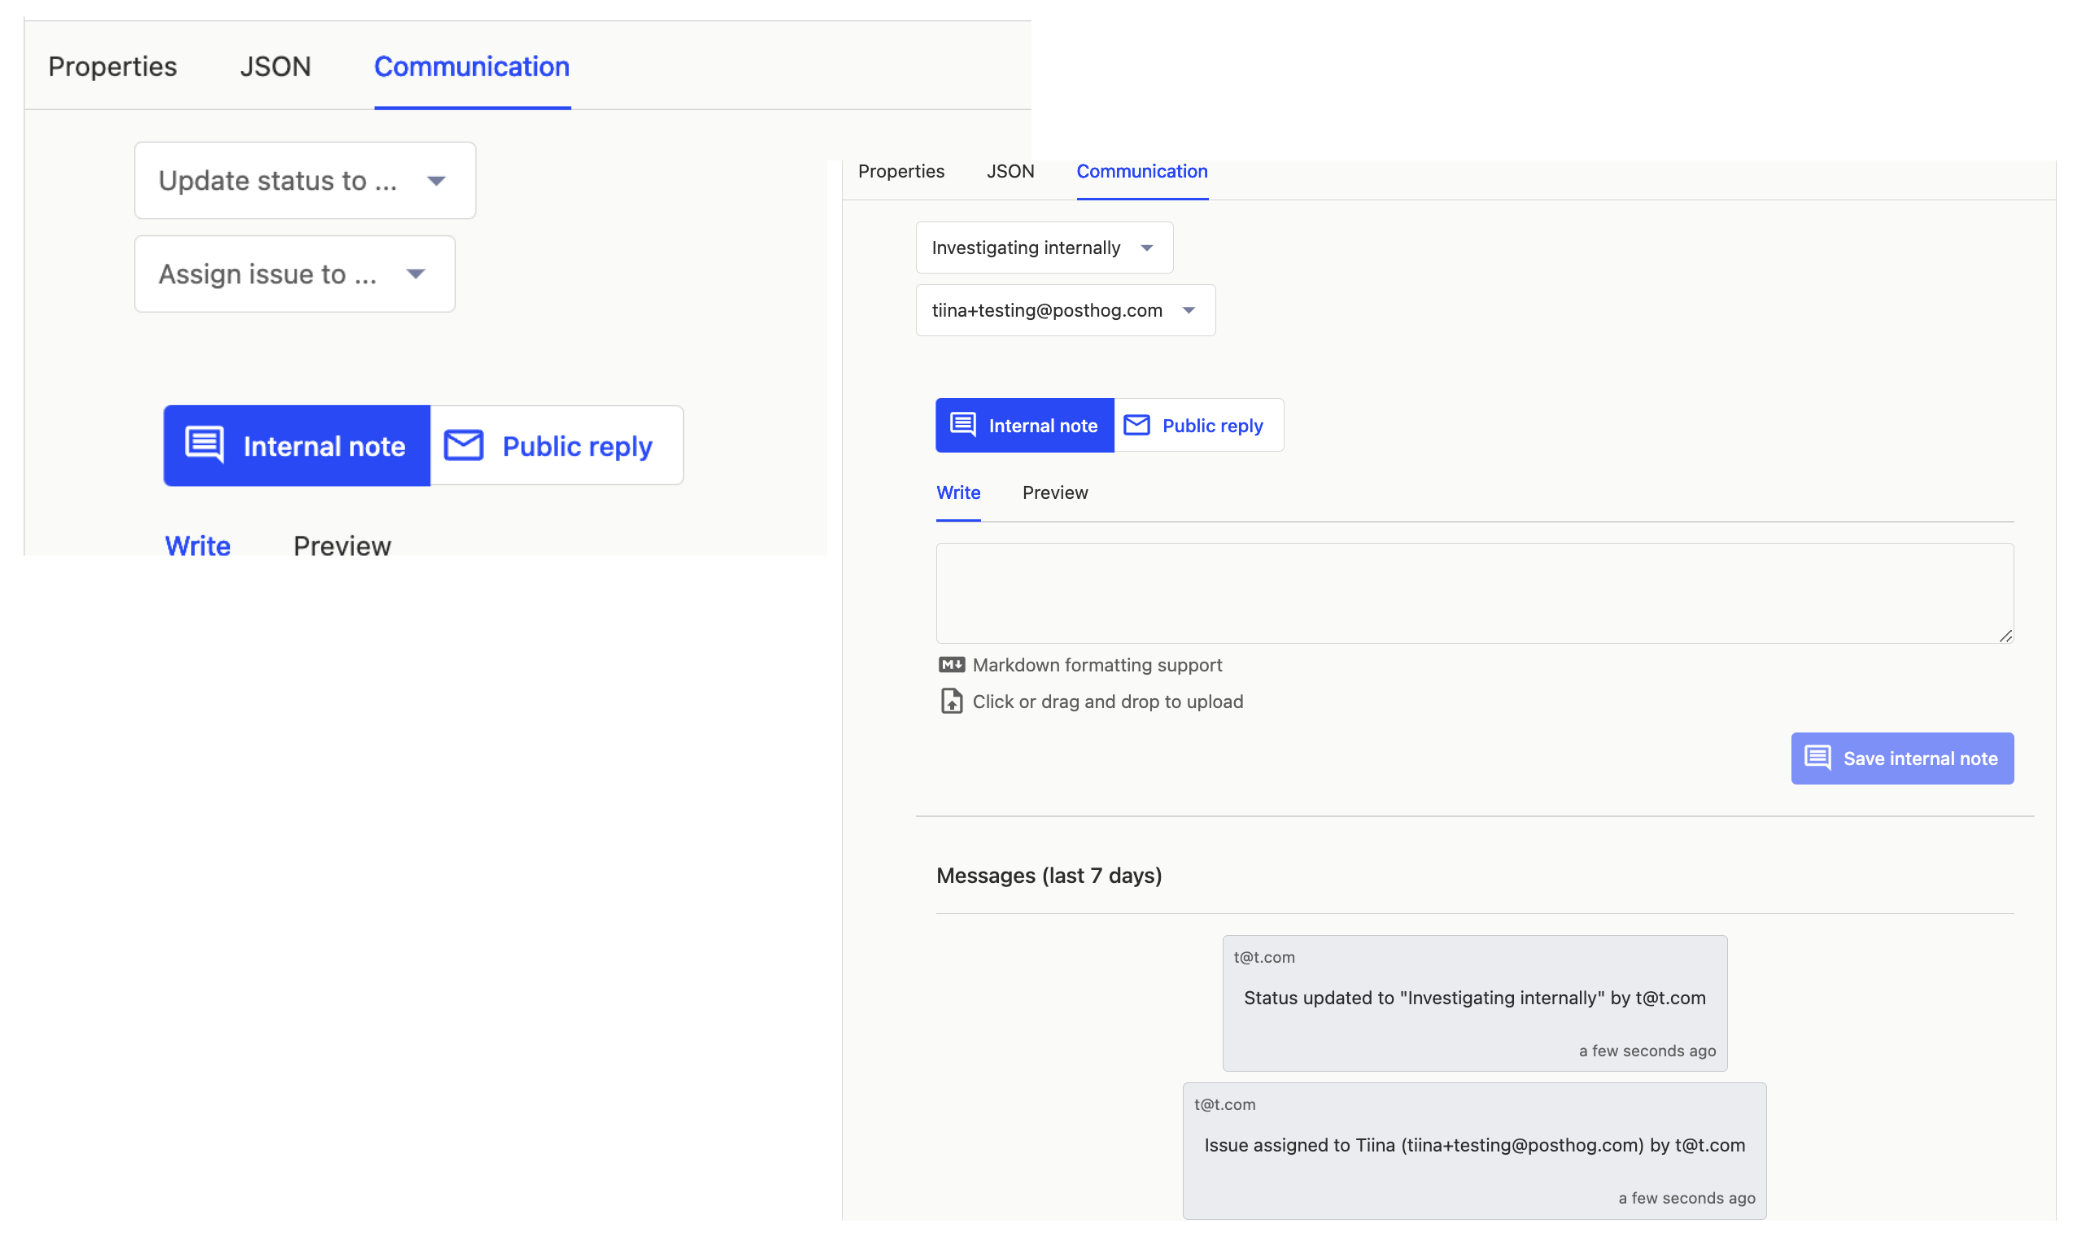Open the small JSON tab
This screenshot has width=2074, height=1246.
(1010, 171)
